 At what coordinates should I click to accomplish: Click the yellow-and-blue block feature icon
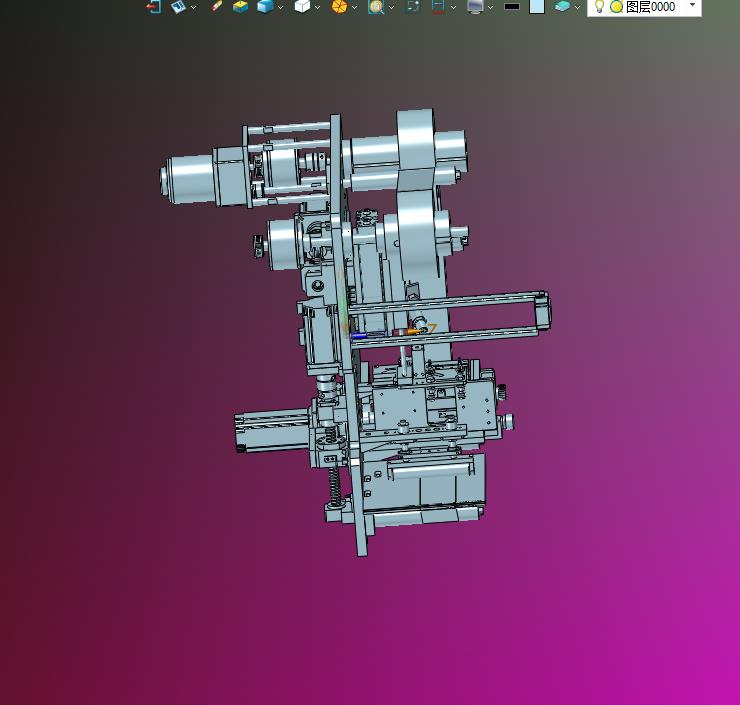click(241, 6)
